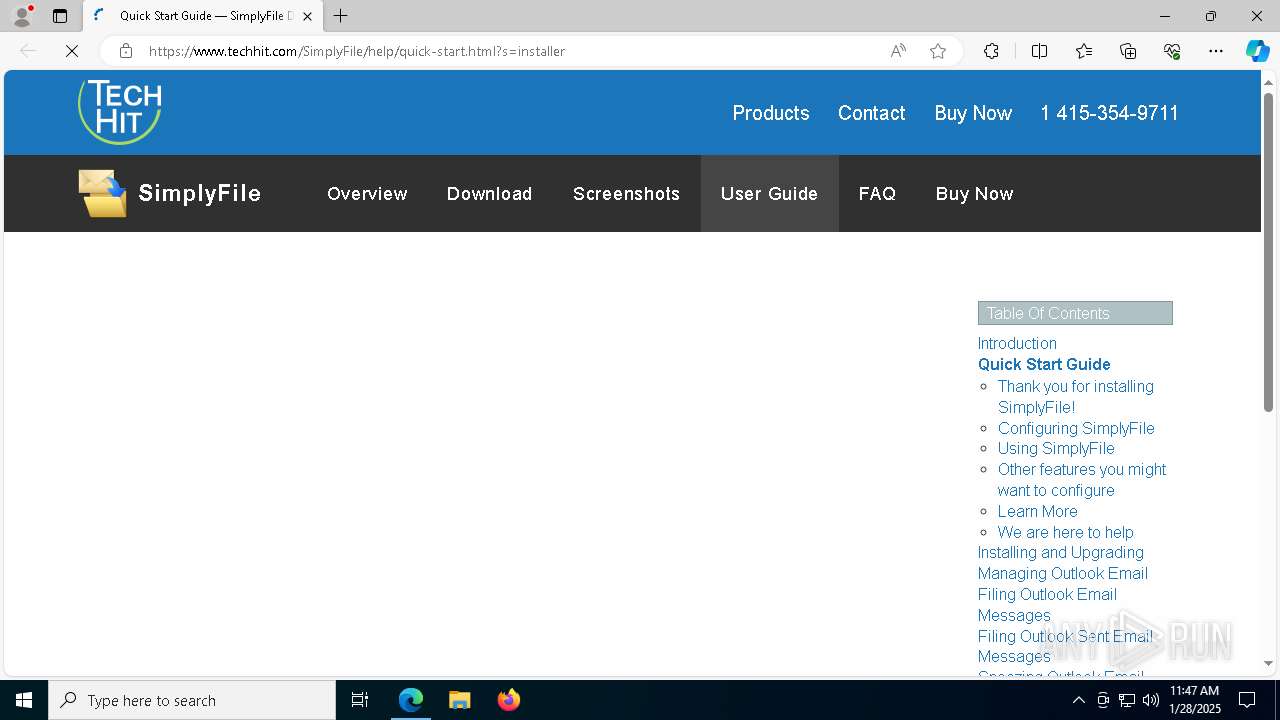The height and width of the screenshot is (720, 1280).
Task: Open Task View on taskbar
Action: tap(360, 700)
